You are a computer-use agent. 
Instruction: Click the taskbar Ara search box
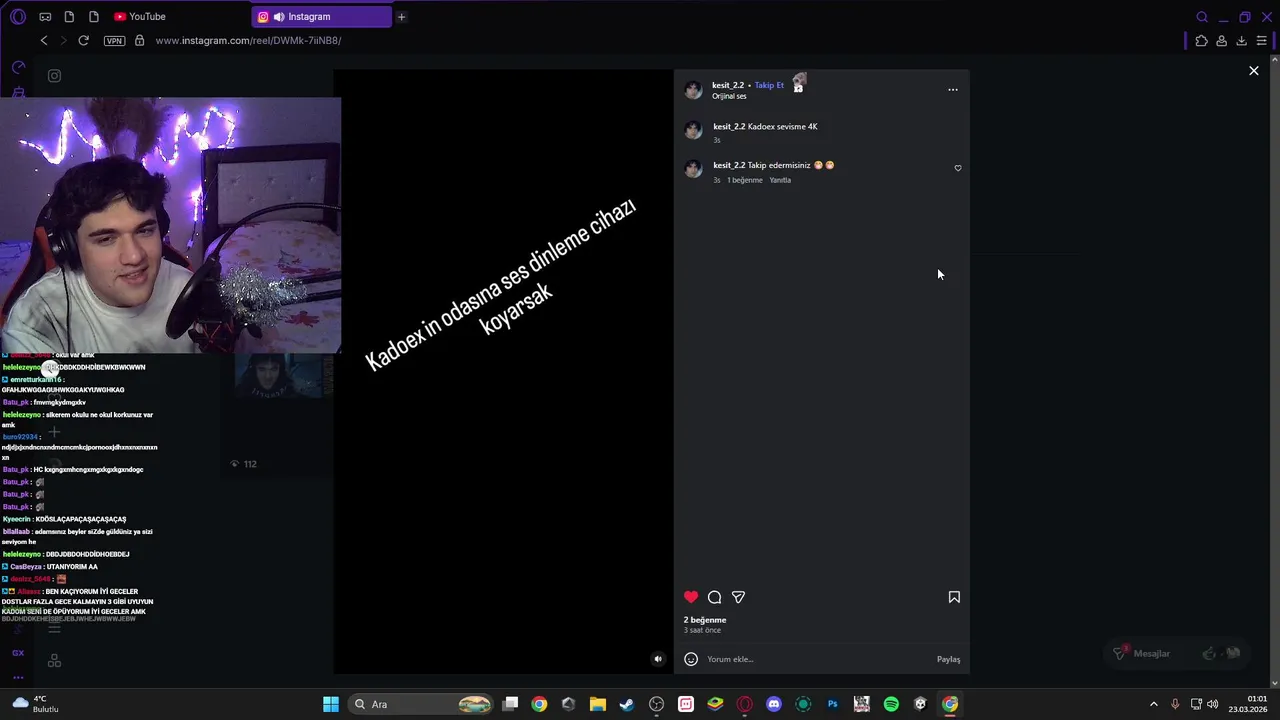[x=422, y=704]
